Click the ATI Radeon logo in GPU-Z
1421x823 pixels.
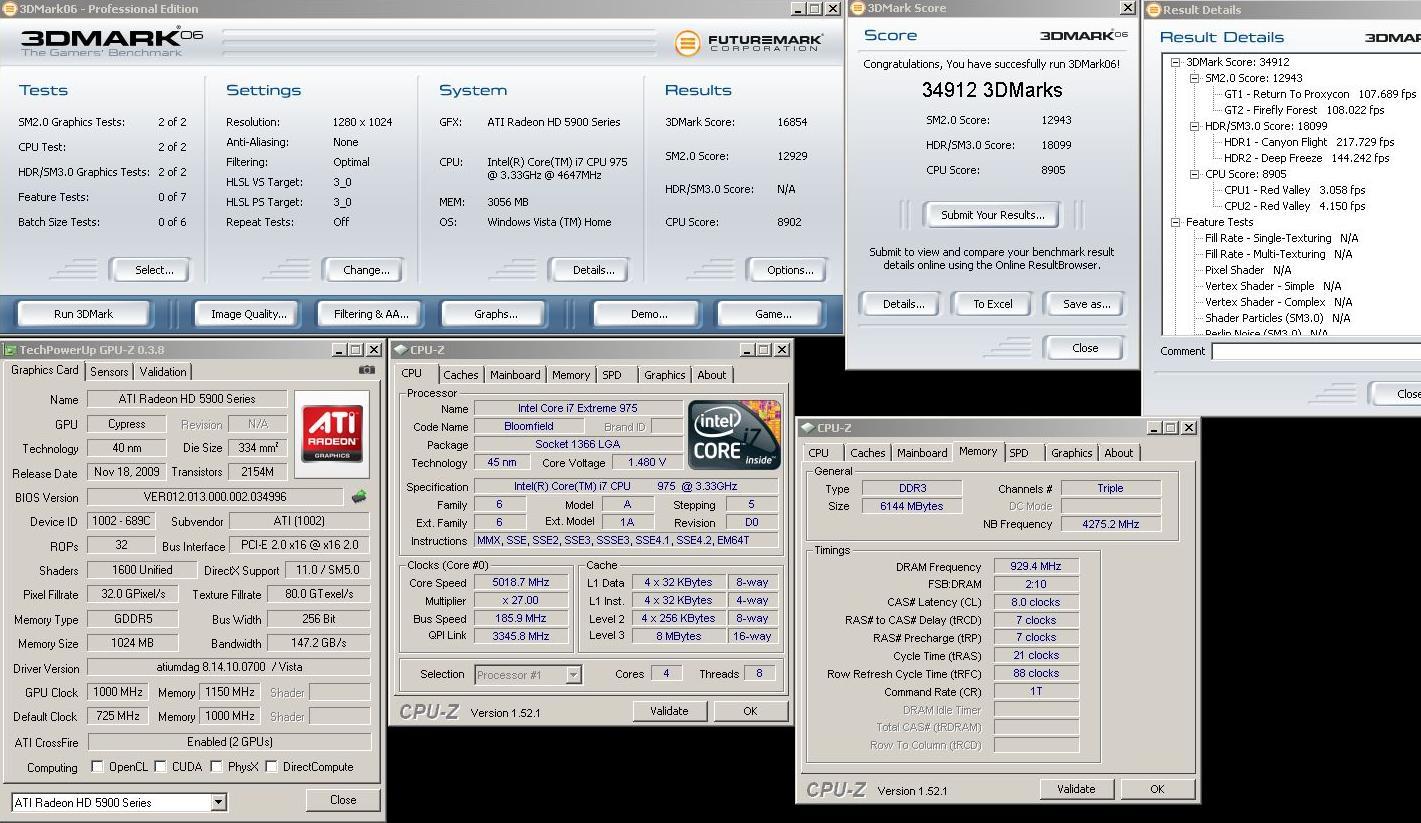click(333, 432)
